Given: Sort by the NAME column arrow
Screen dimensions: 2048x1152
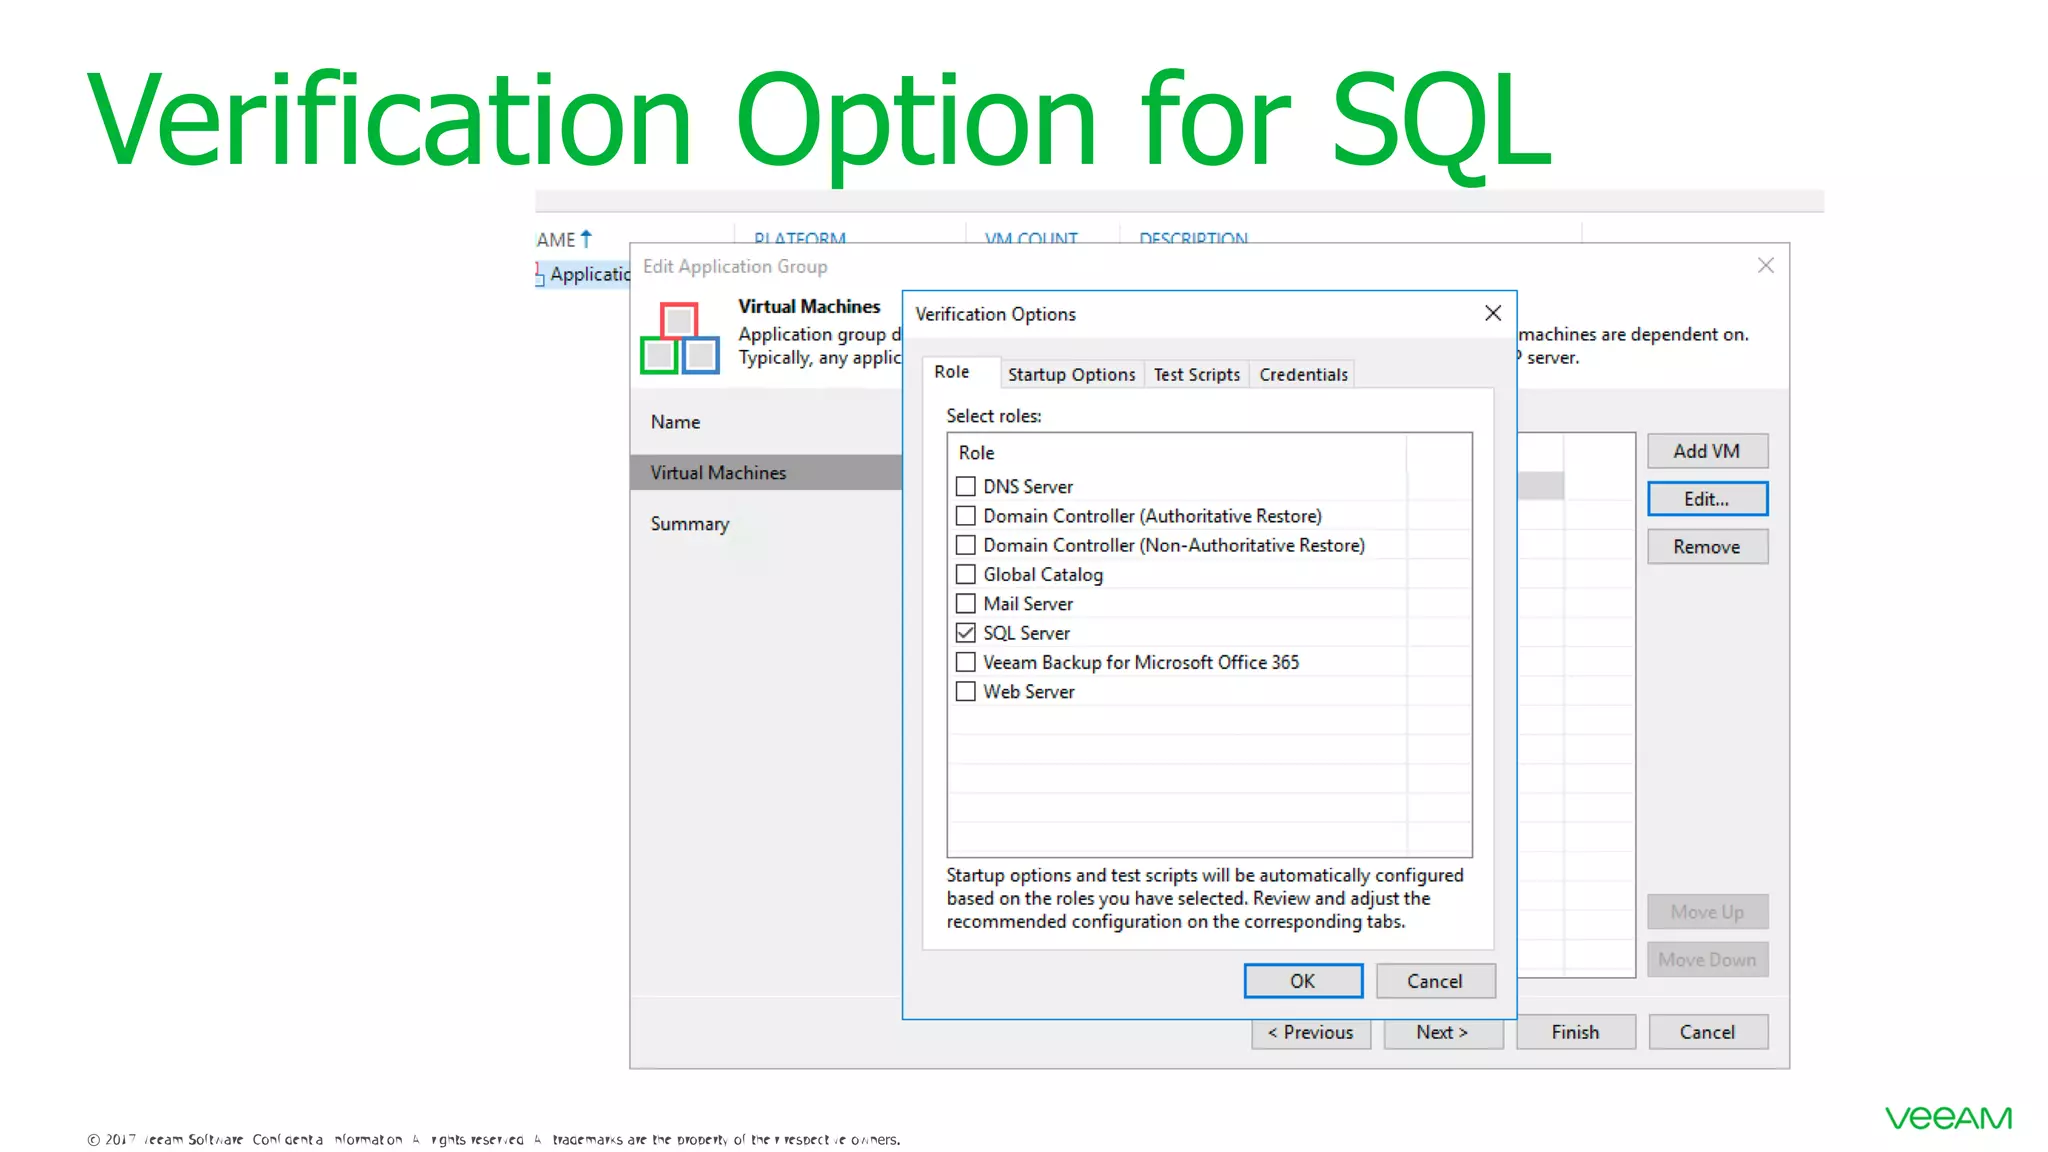Looking at the screenshot, I should point(586,239).
